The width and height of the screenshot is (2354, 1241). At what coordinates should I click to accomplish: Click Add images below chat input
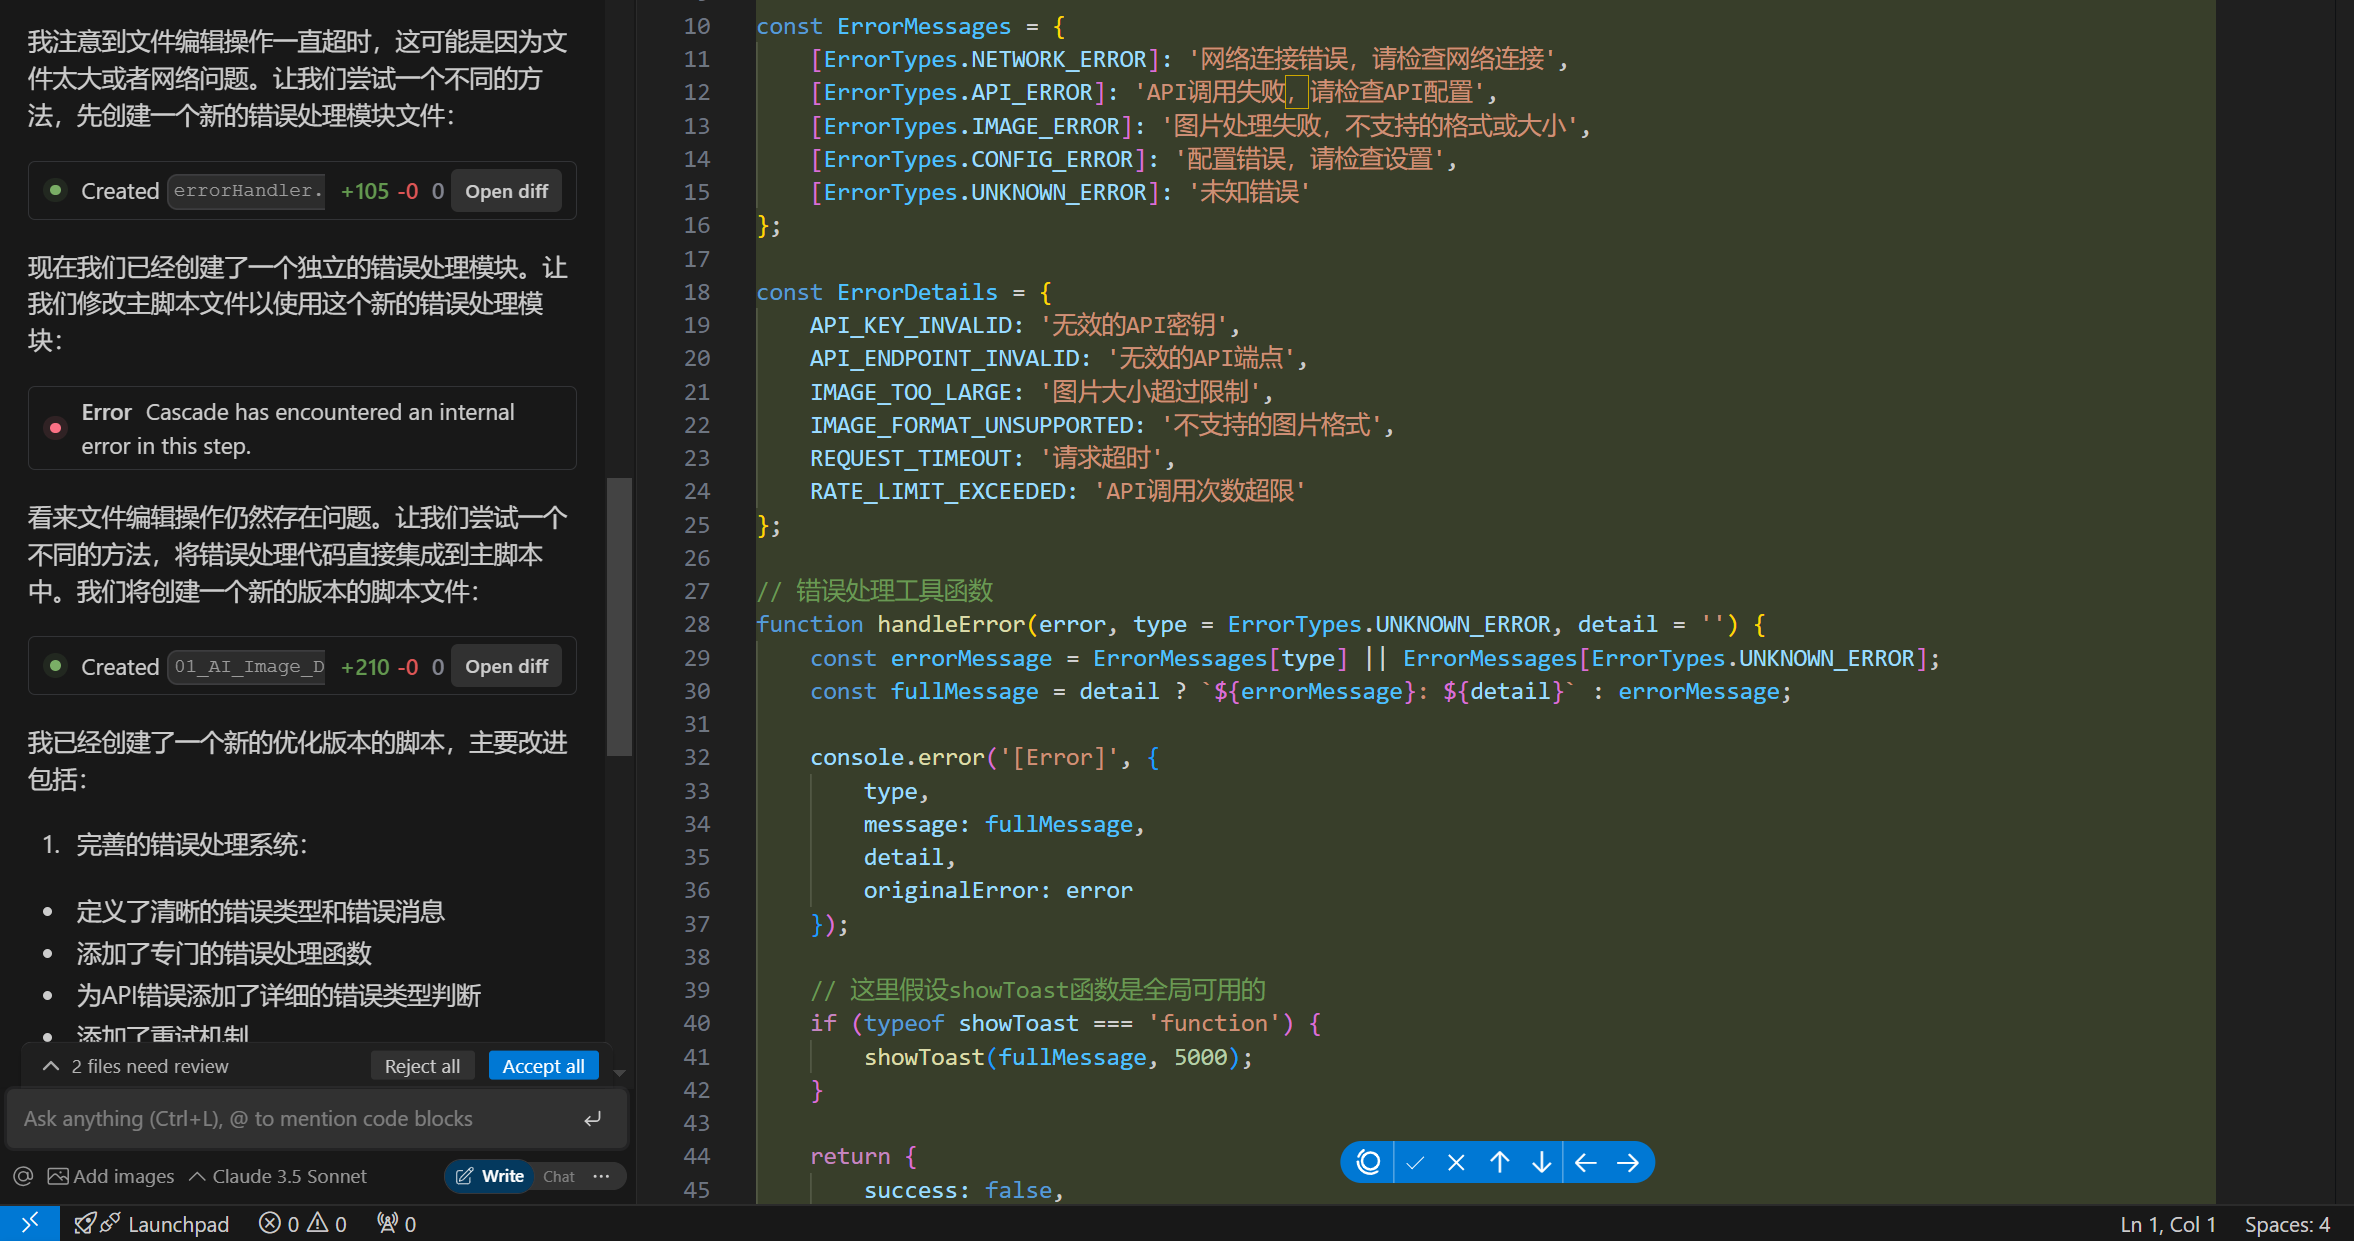pos(111,1176)
